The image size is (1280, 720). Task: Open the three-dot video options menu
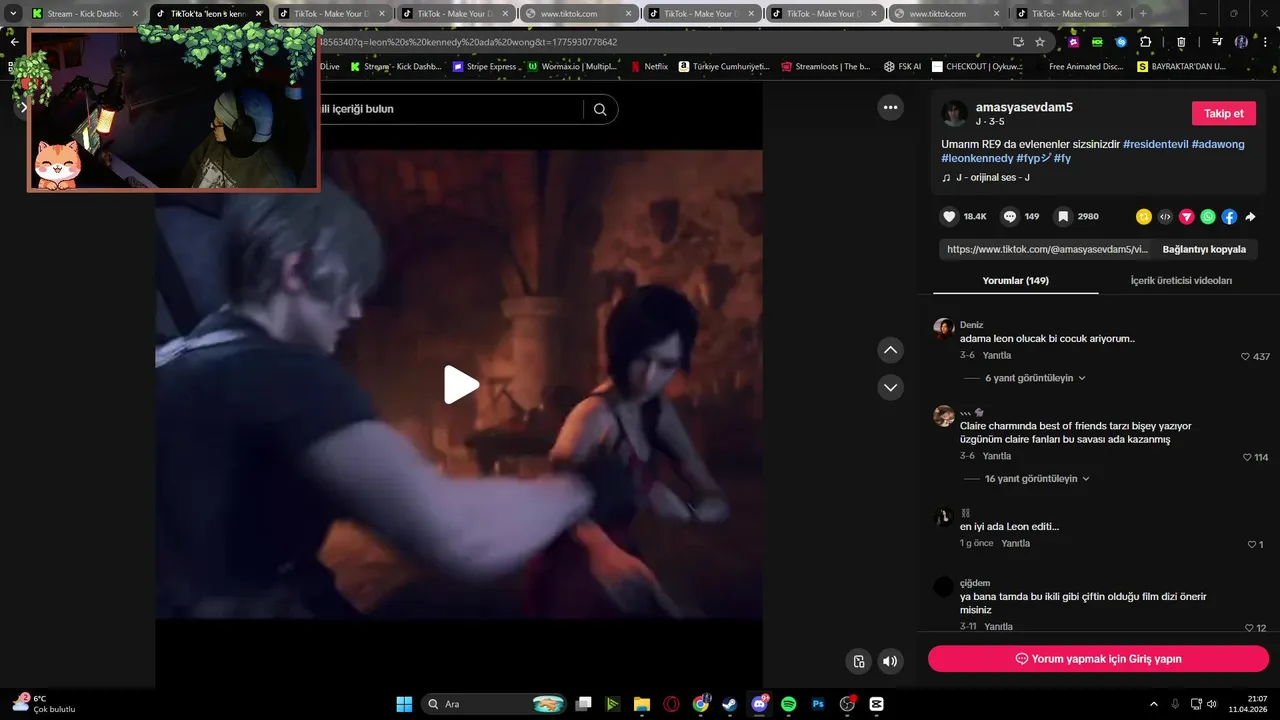[x=890, y=107]
